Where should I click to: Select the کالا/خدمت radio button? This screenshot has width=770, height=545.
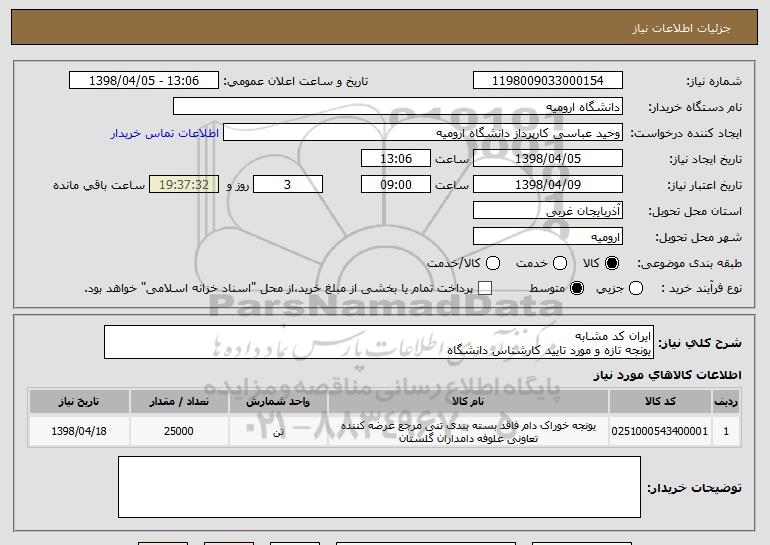point(493,263)
